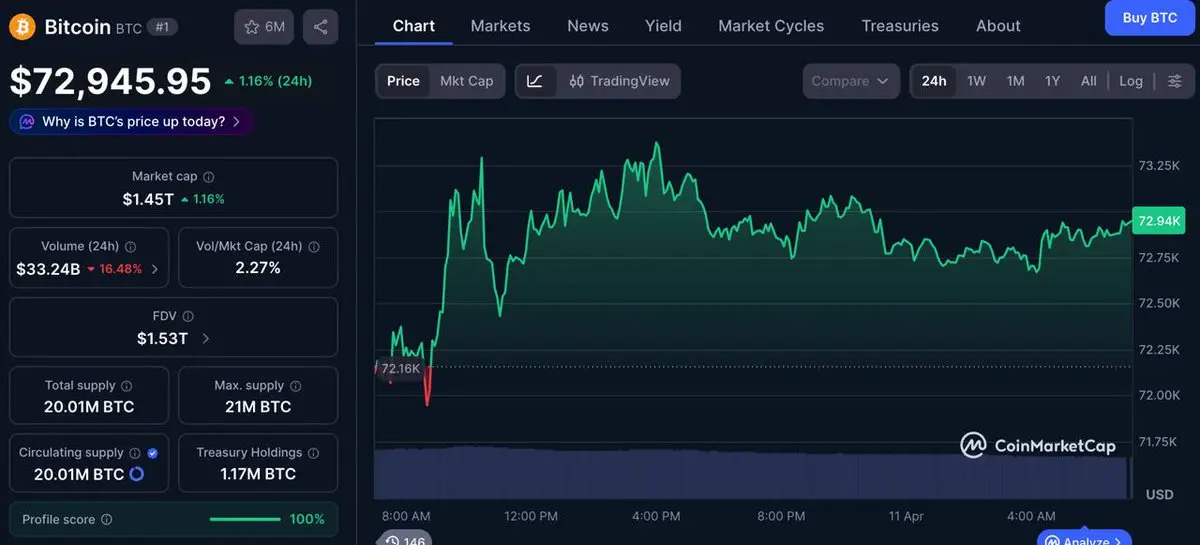Open the About tab
Screen dimensions: 1200x545
[x=998, y=26]
